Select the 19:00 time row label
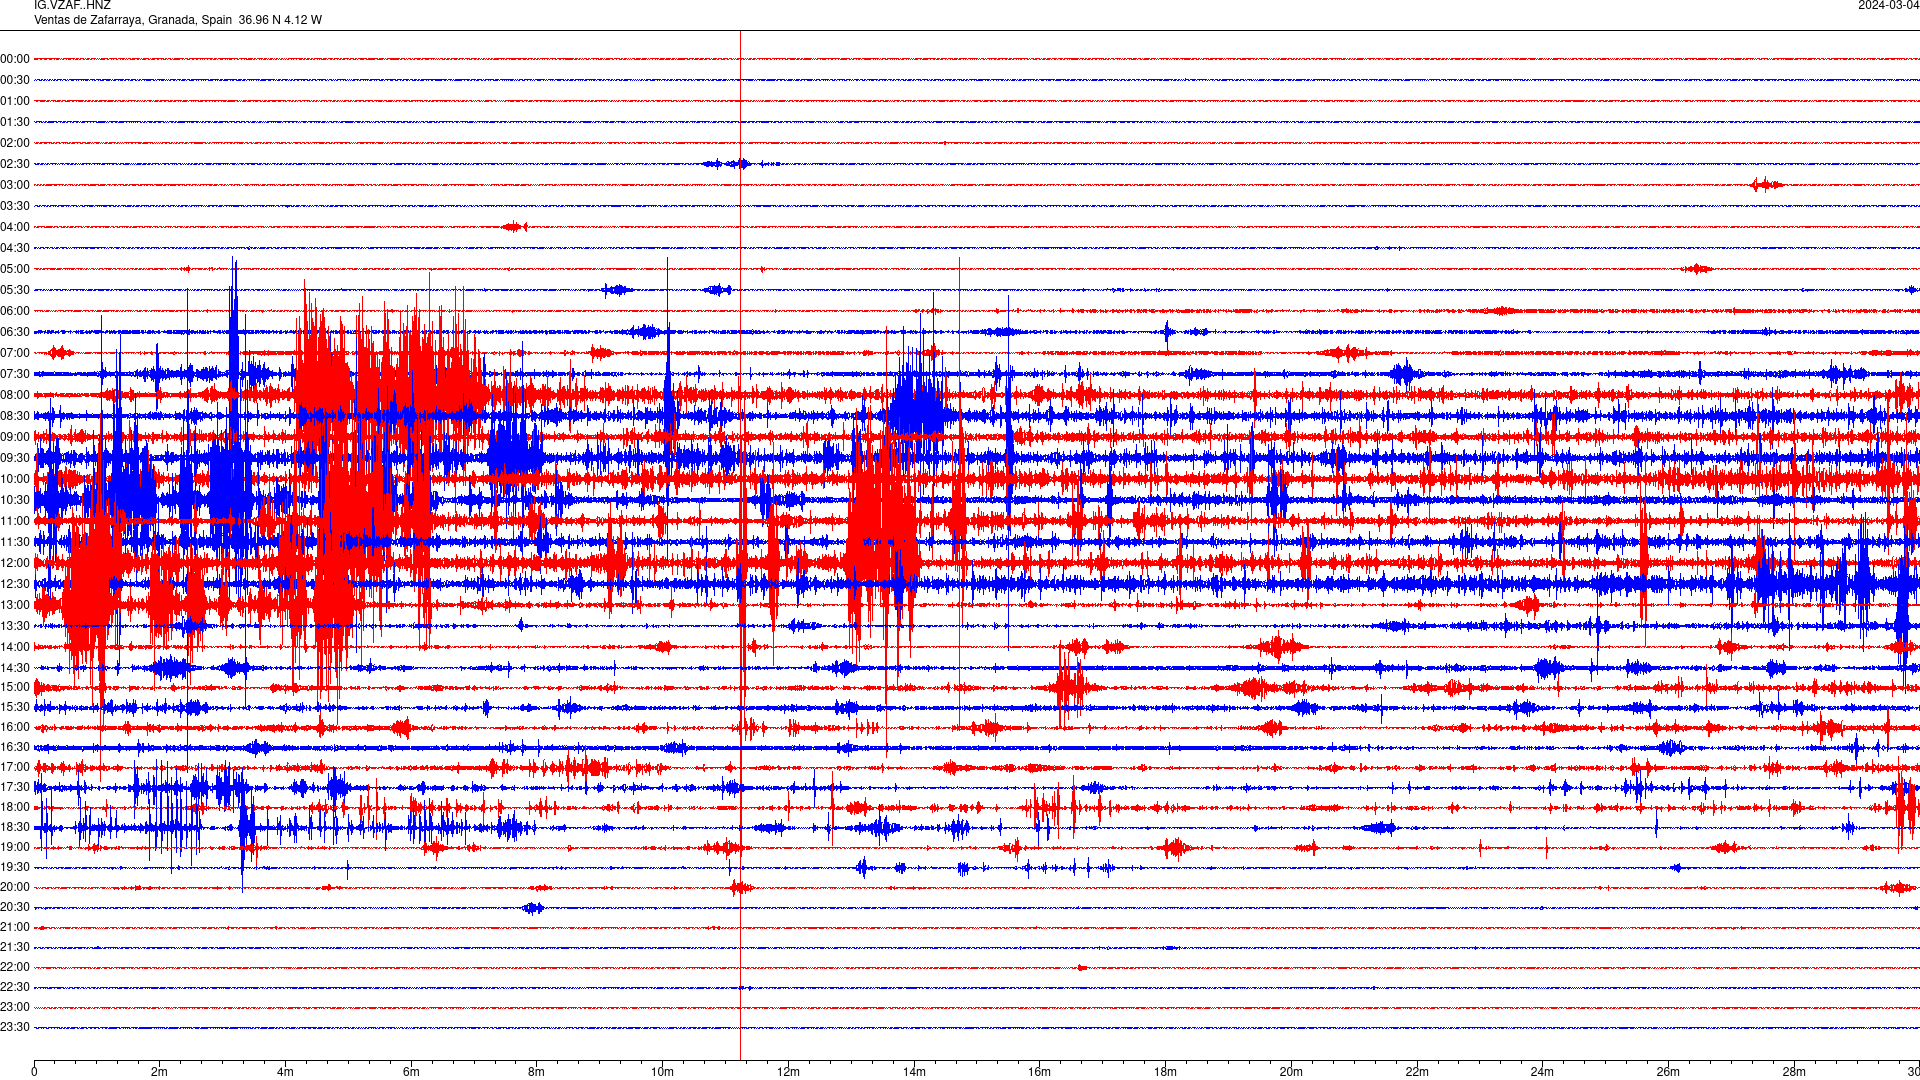1920x1080 pixels. point(15,847)
